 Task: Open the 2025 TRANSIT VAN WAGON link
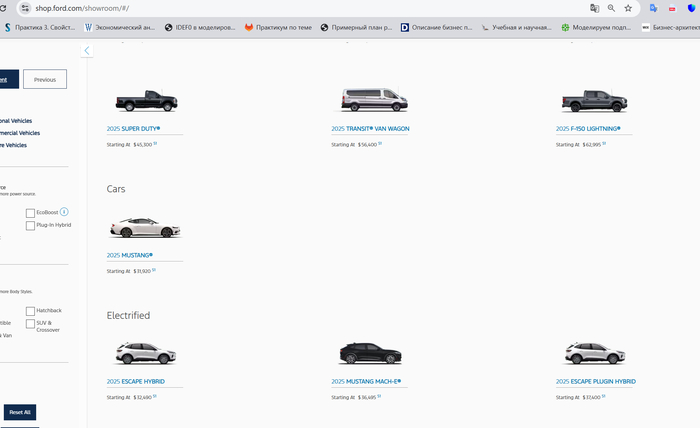coord(370,129)
